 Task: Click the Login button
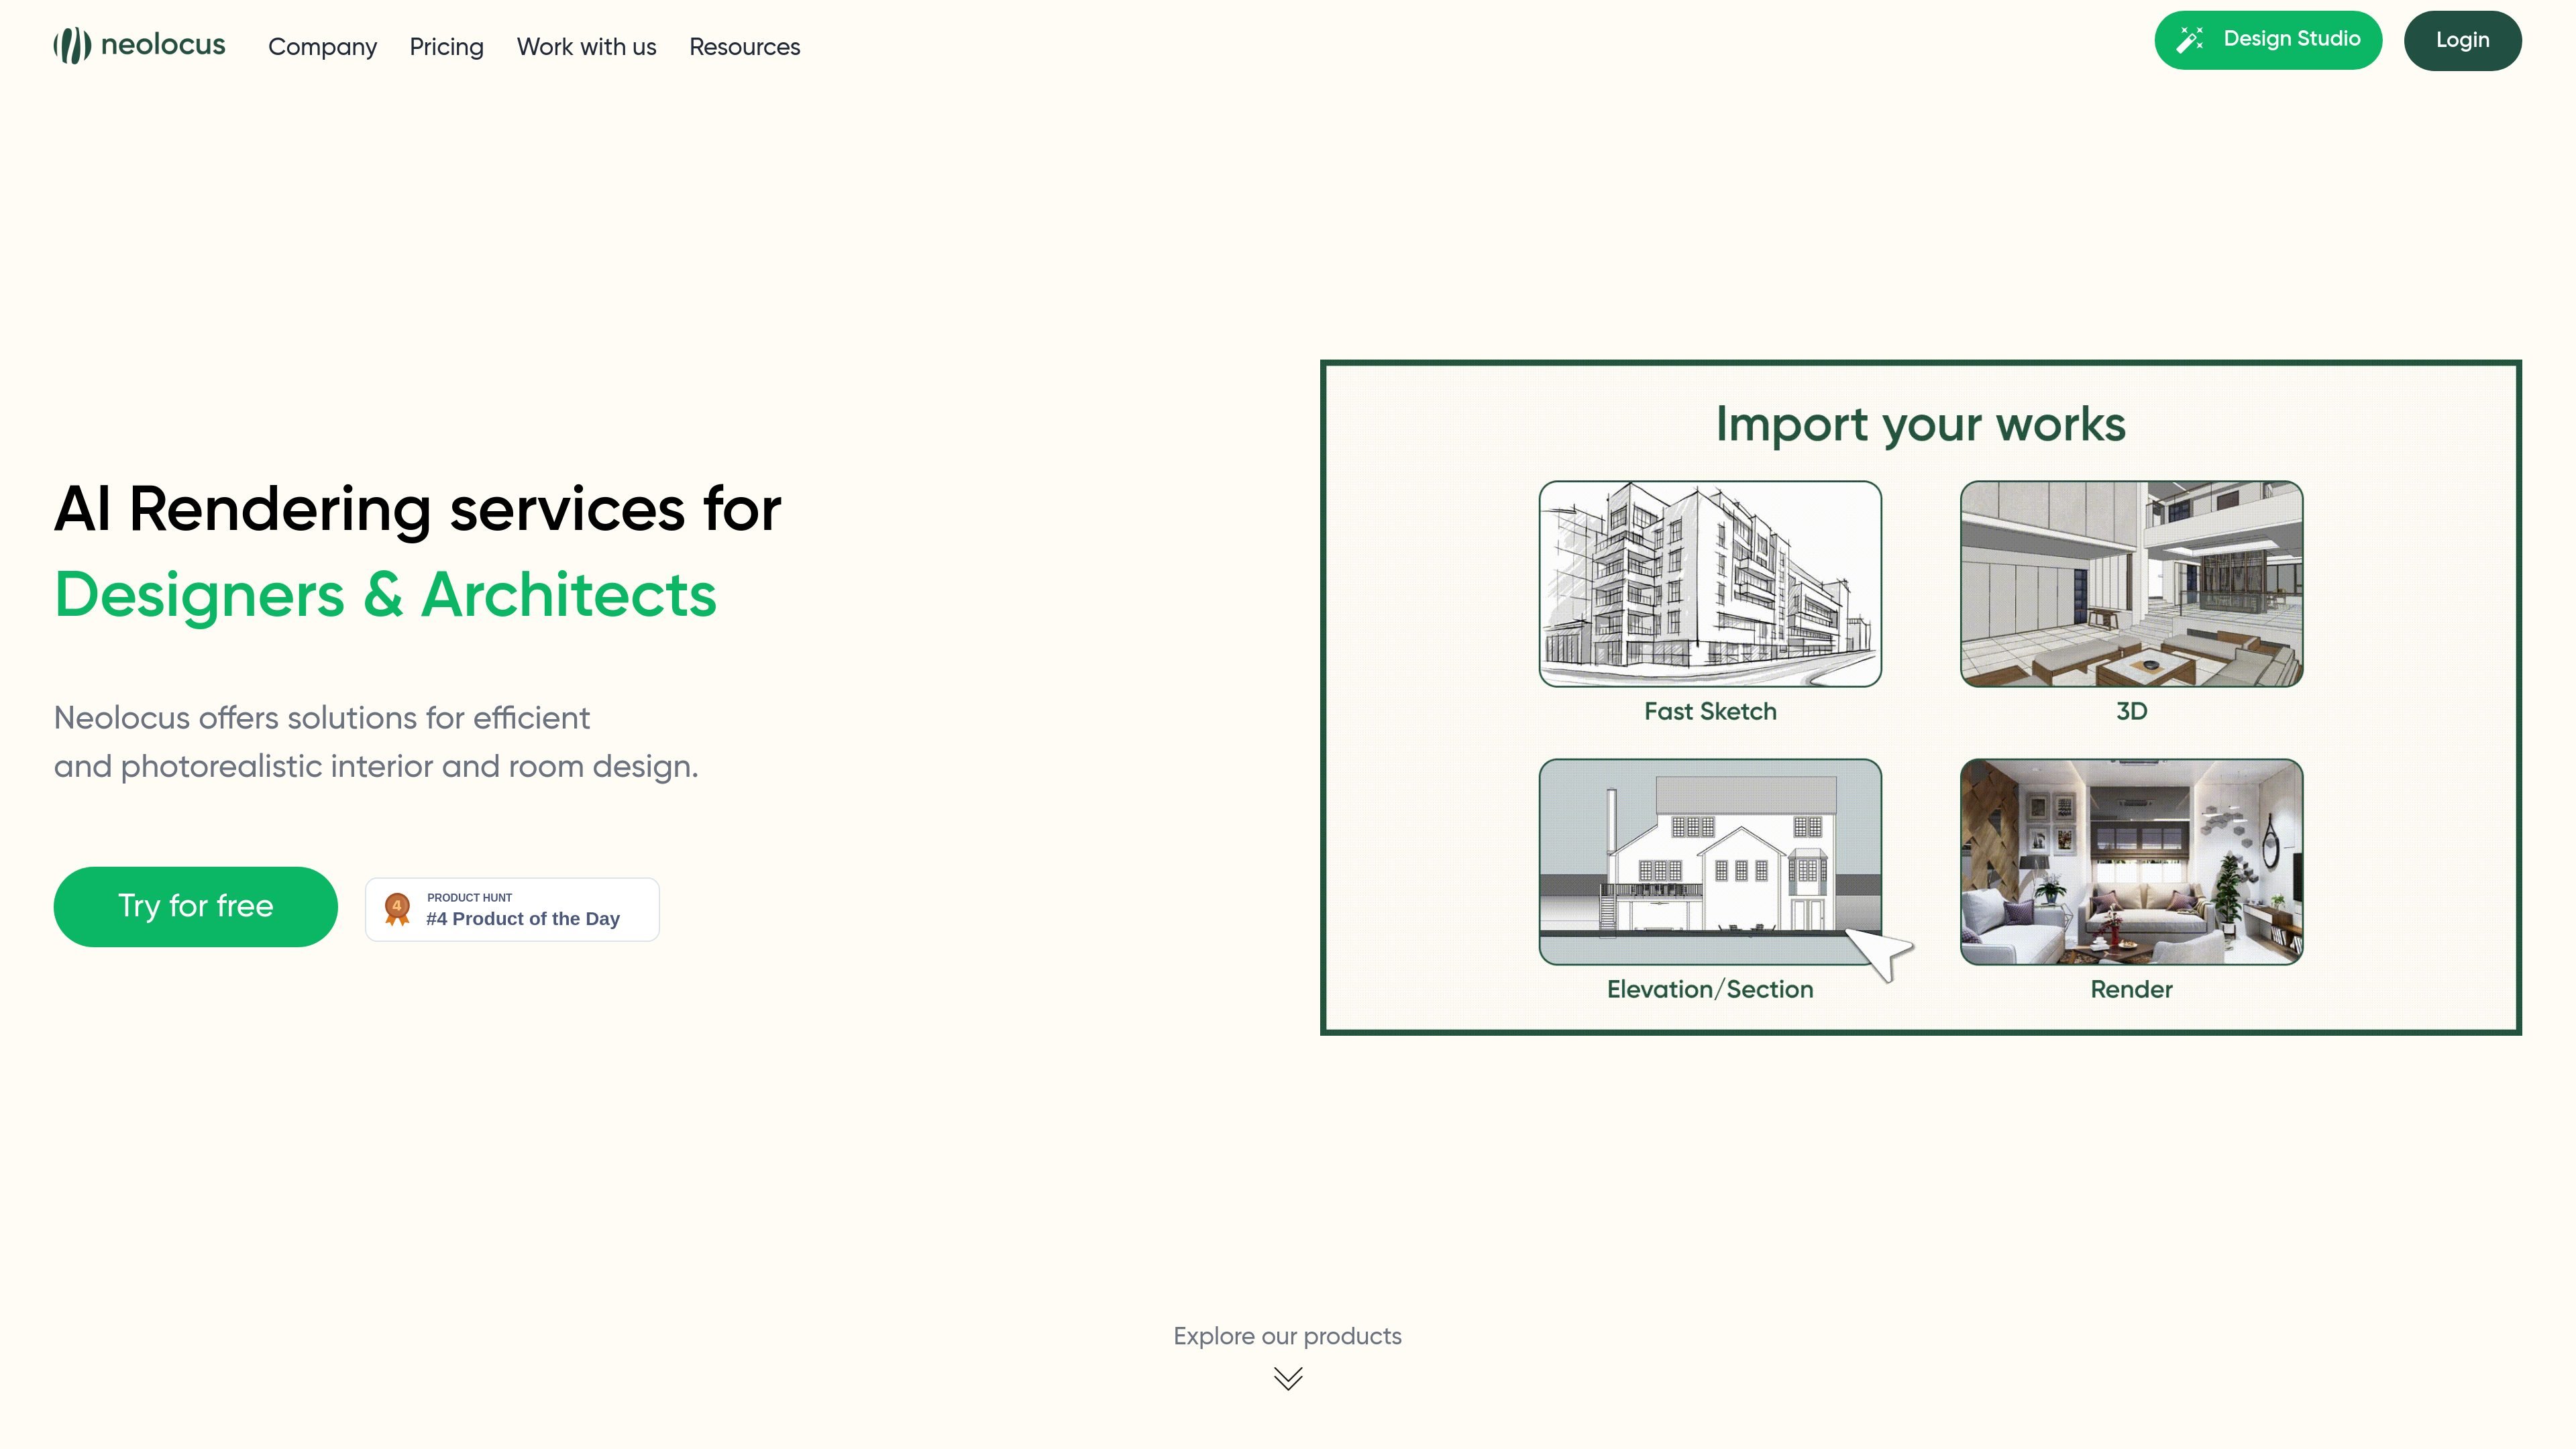(2462, 40)
